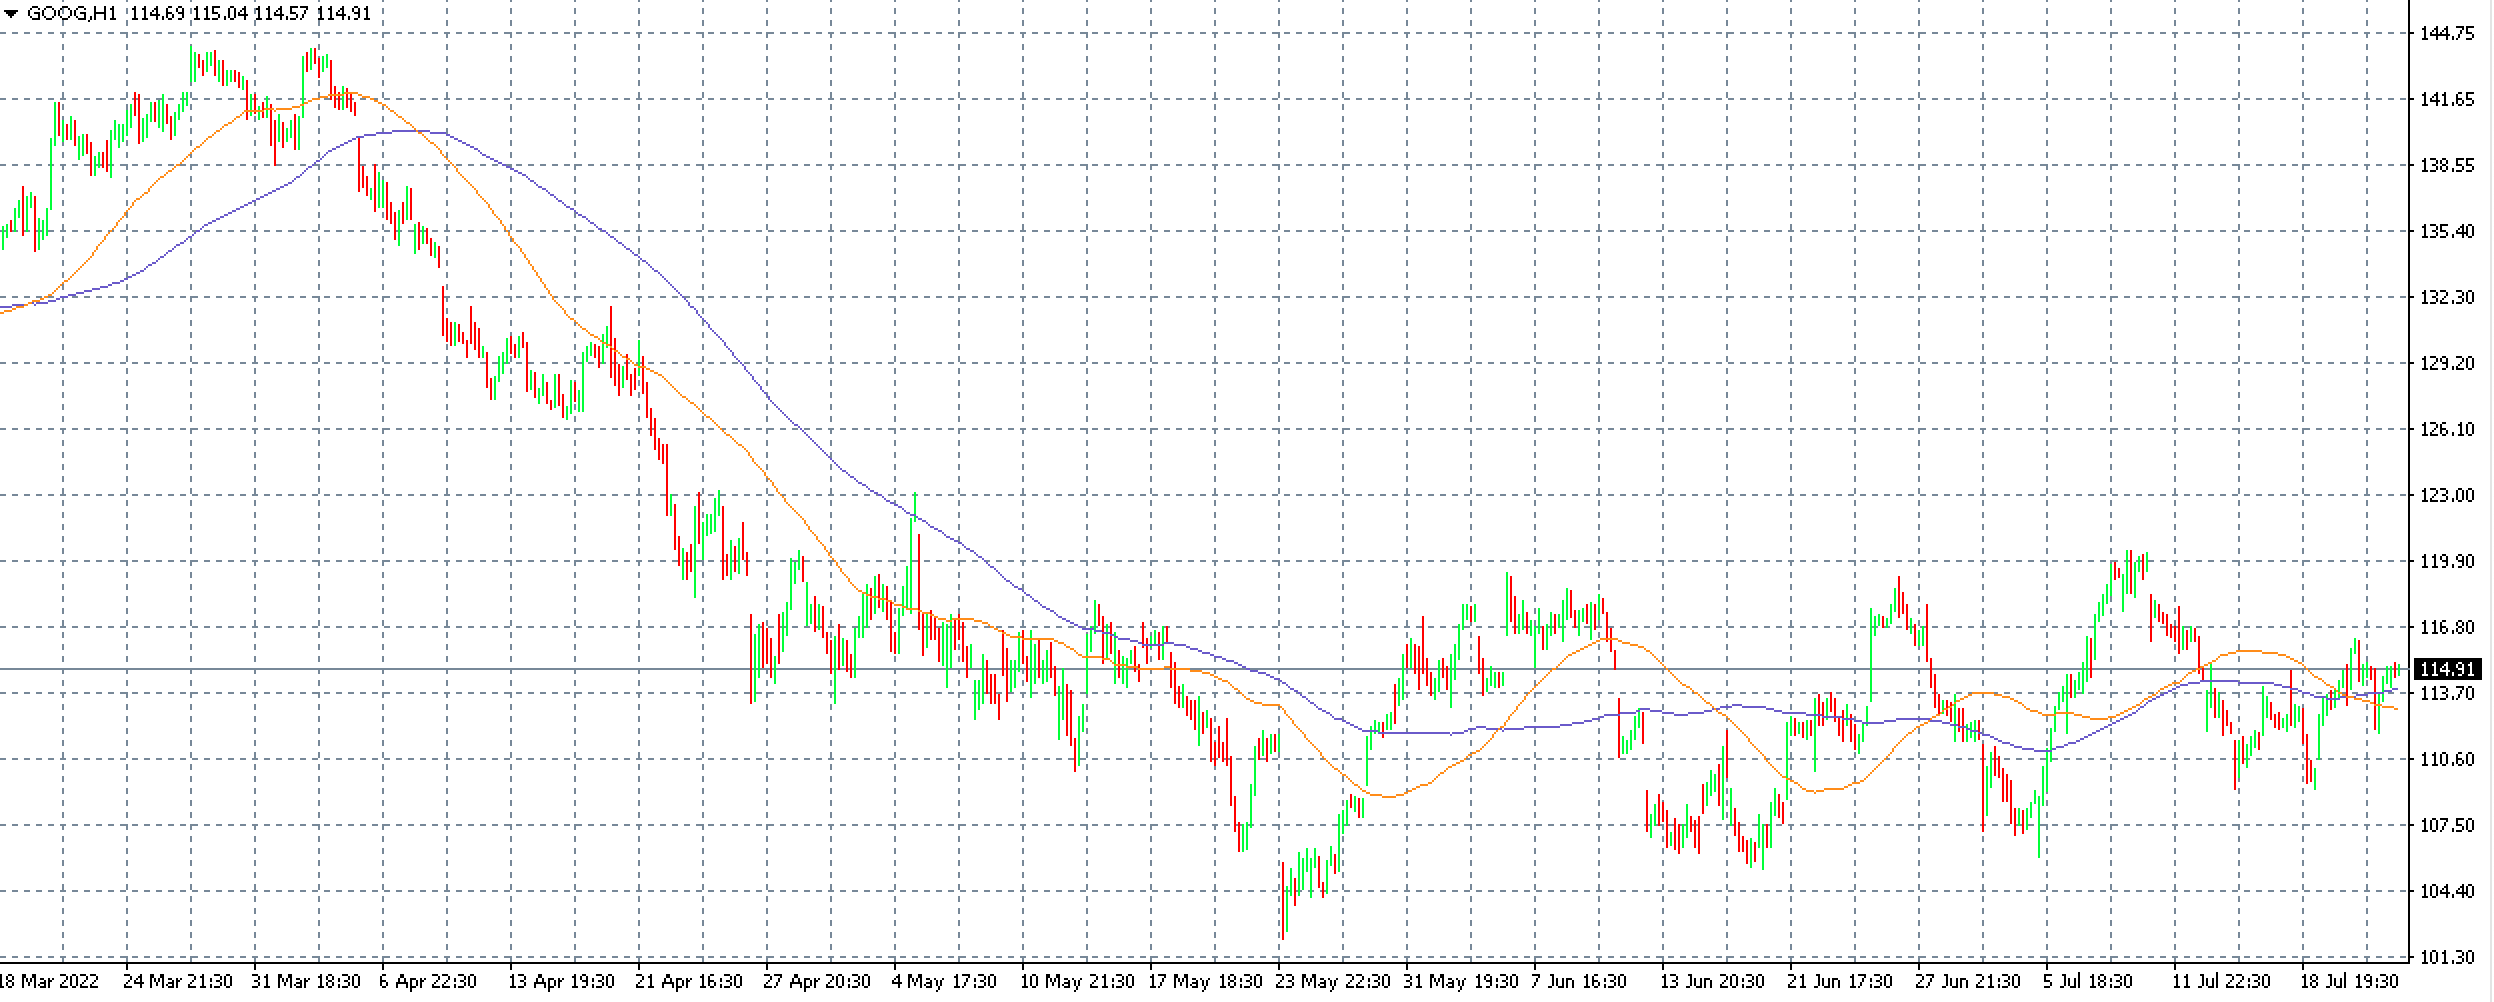This screenshot has width=2494, height=1002.
Task: Click the 4 May 17:30 time label
Action: [x=944, y=981]
